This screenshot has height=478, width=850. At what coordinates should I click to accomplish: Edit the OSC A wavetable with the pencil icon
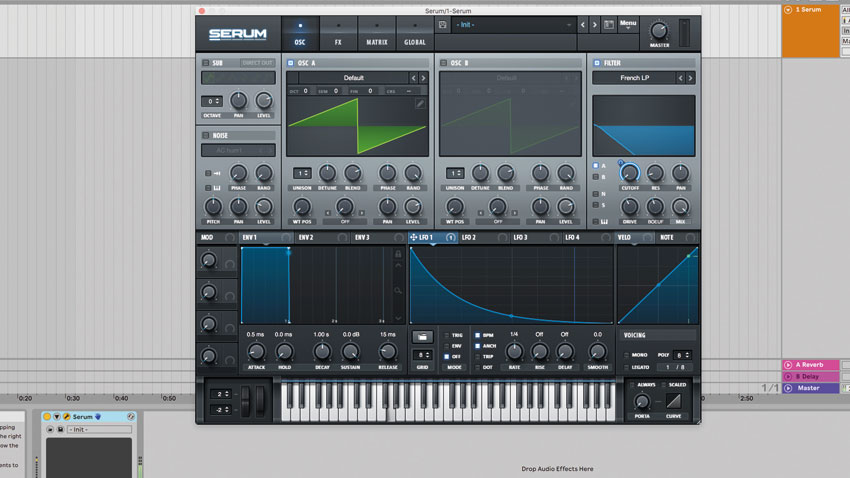click(x=420, y=104)
